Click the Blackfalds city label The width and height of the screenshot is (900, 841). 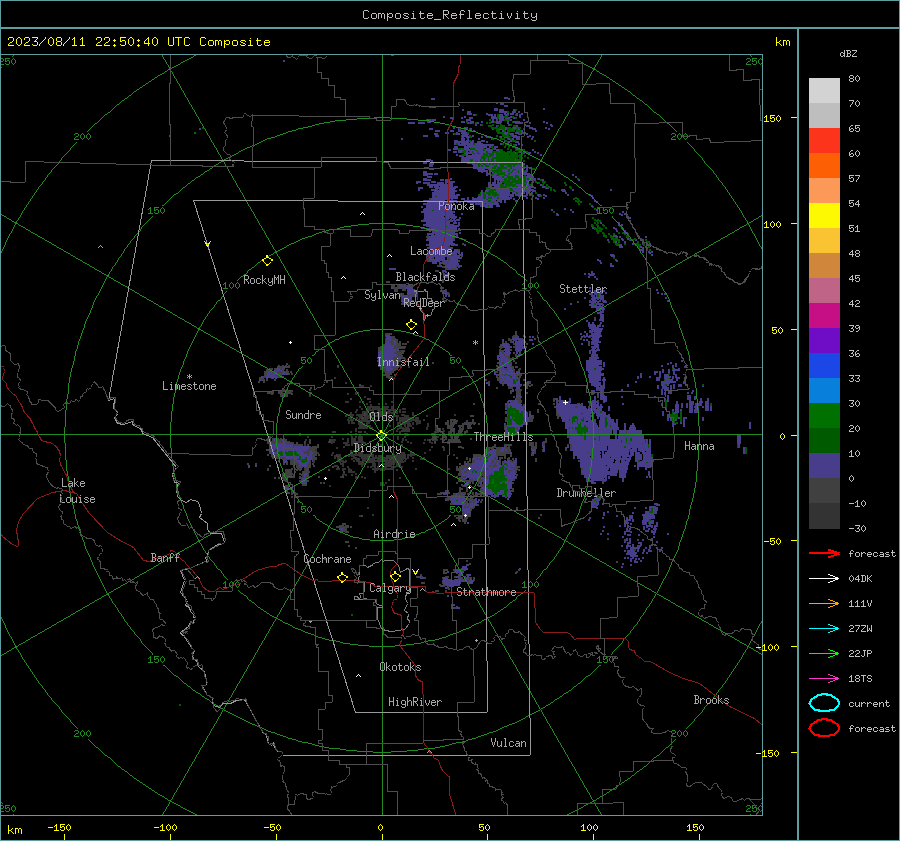click(x=425, y=277)
